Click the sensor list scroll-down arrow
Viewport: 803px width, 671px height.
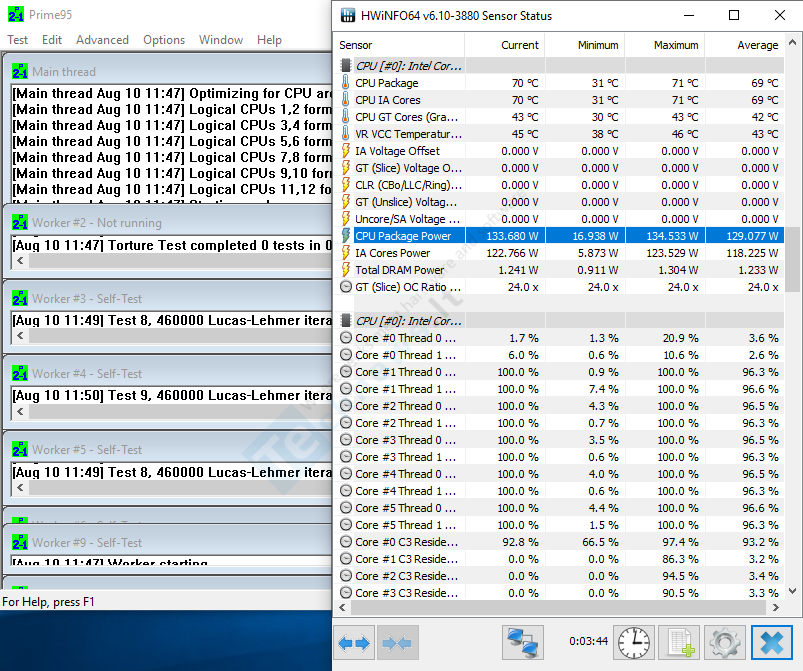point(792,591)
